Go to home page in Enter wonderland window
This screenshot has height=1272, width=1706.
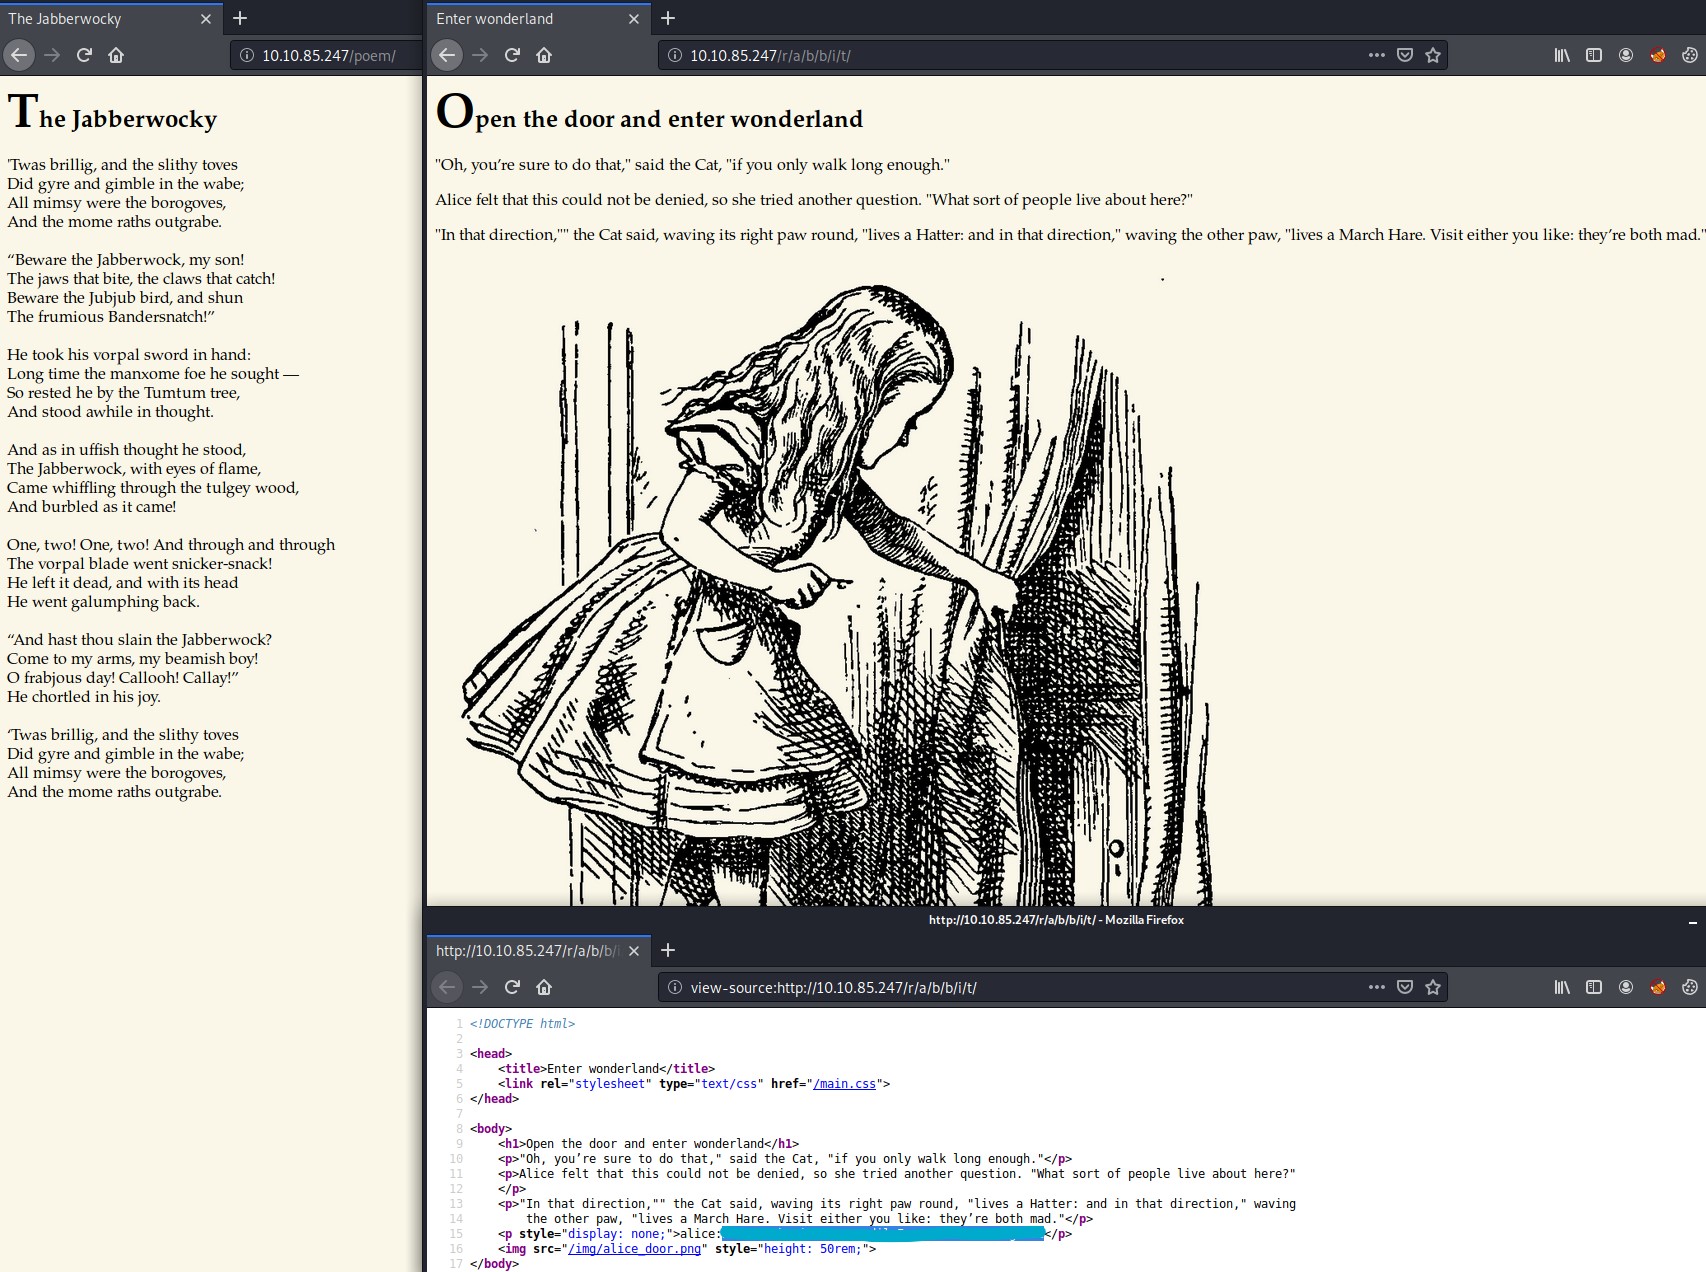[x=544, y=55]
